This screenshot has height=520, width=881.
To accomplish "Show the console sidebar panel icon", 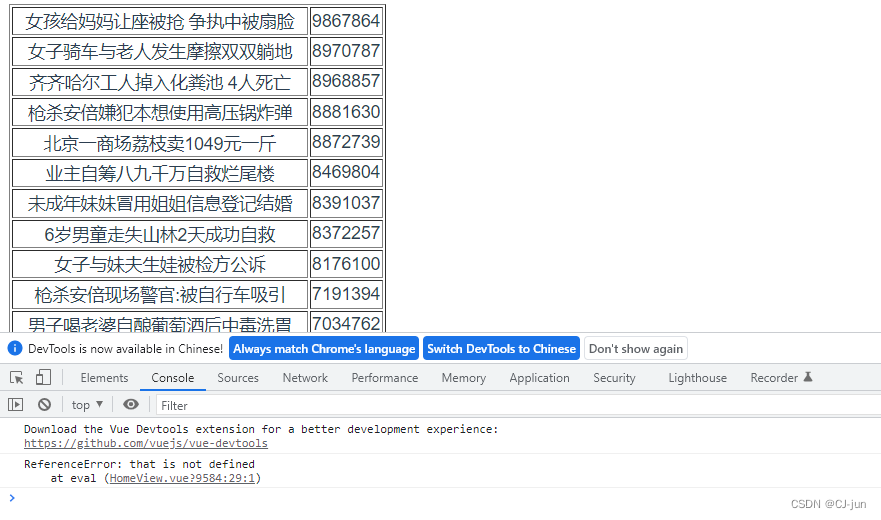I will pos(16,404).
